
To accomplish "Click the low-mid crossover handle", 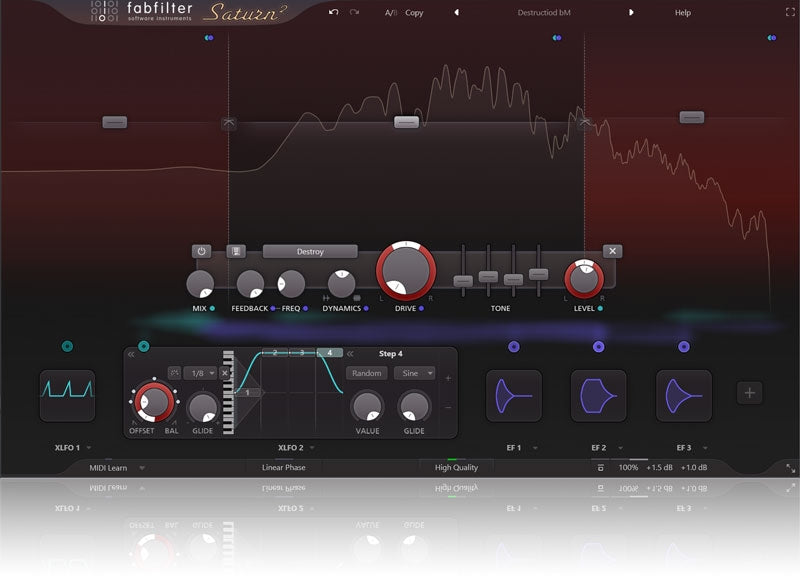I will click(x=229, y=123).
